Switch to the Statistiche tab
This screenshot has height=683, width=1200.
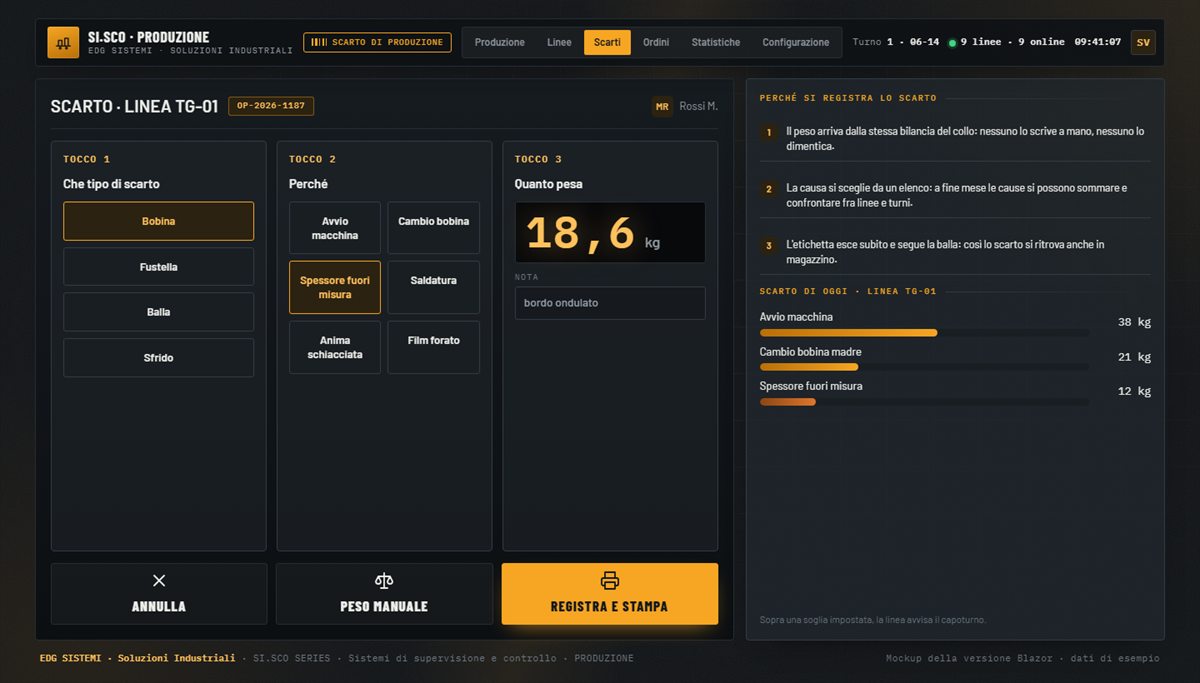click(716, 42)
